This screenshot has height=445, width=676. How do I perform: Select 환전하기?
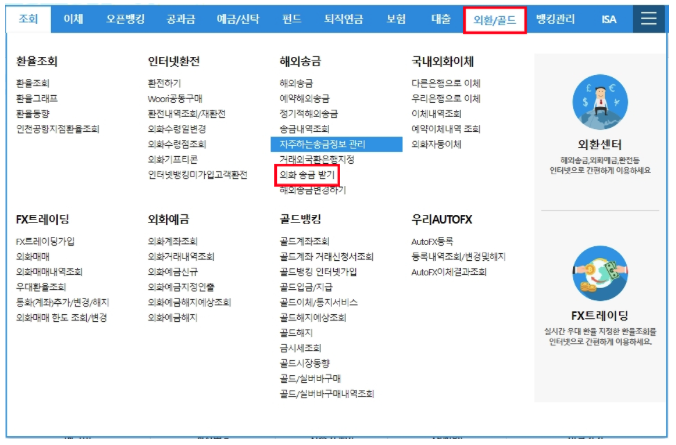(164, 83)
